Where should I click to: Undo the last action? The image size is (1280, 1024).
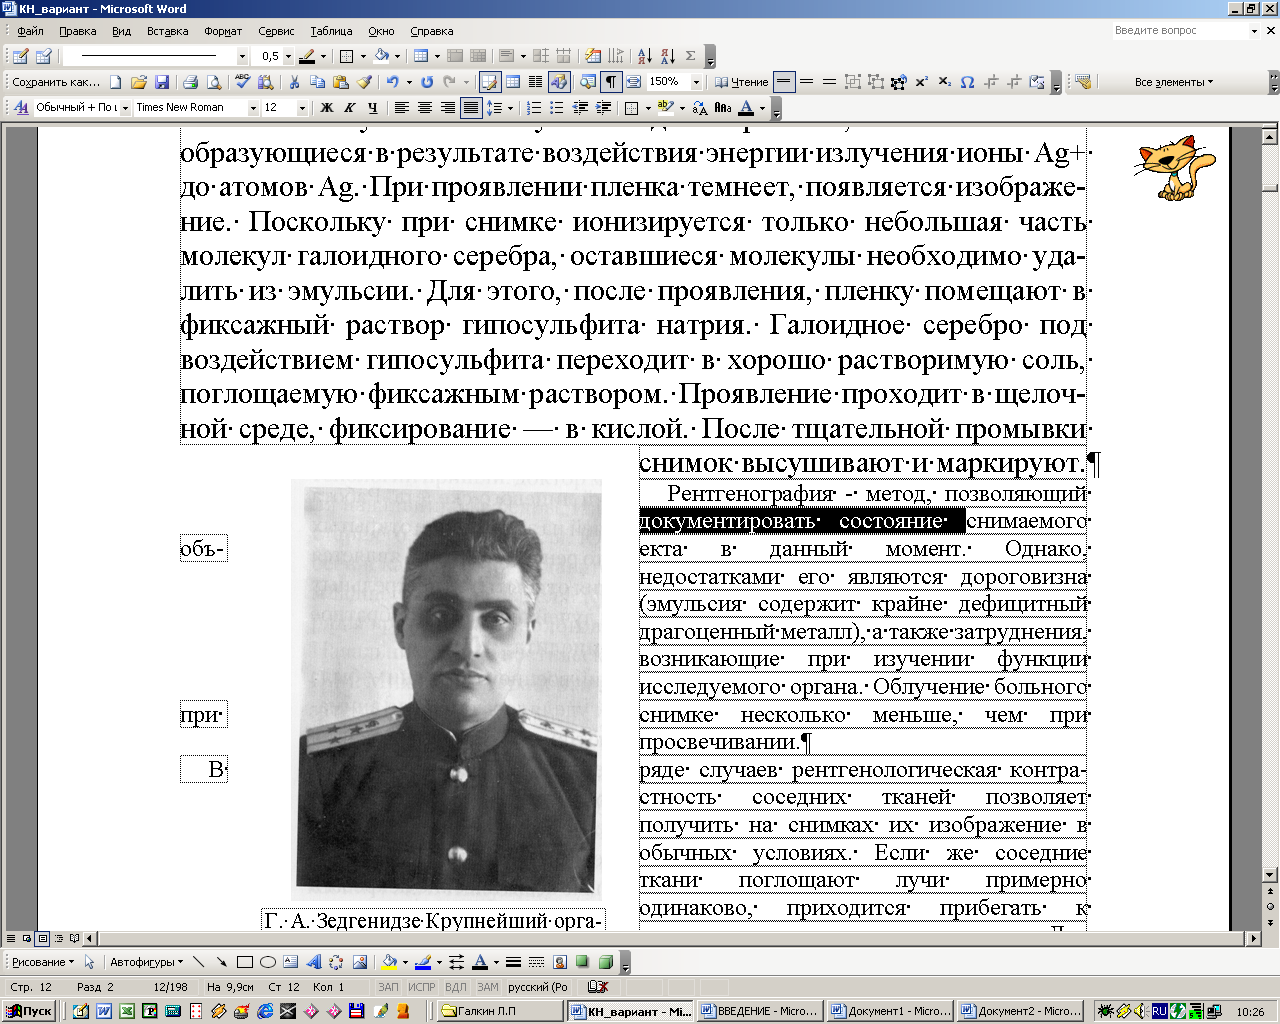point(392,82)
